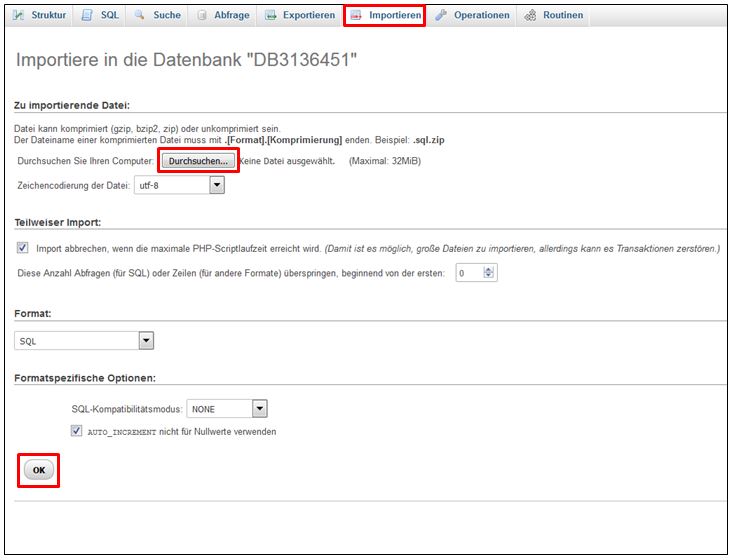Toggle AUTO_INCREMENT nicht für Nullwerte checkbox
732x560 pixels.
click(x=76, y=431)
